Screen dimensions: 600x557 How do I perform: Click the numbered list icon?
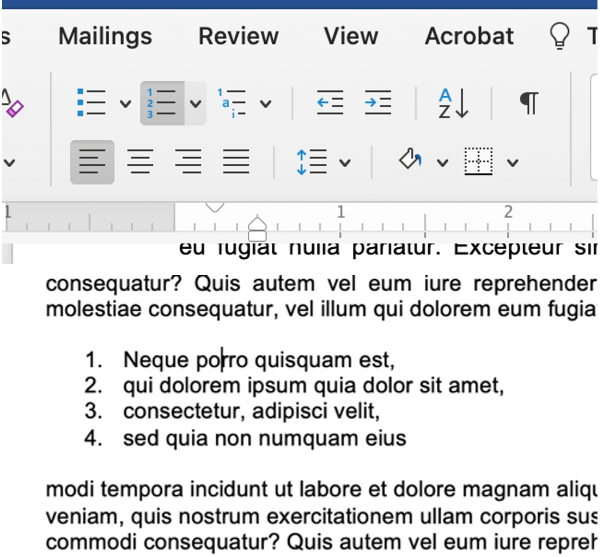pos(162,103)
